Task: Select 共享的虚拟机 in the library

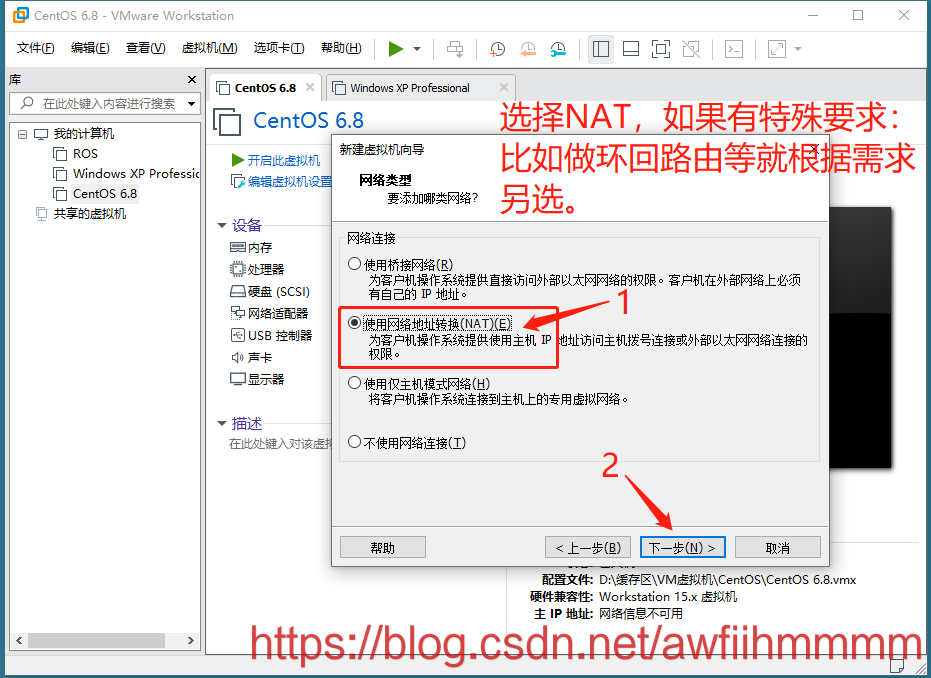Action: point(89,214)
